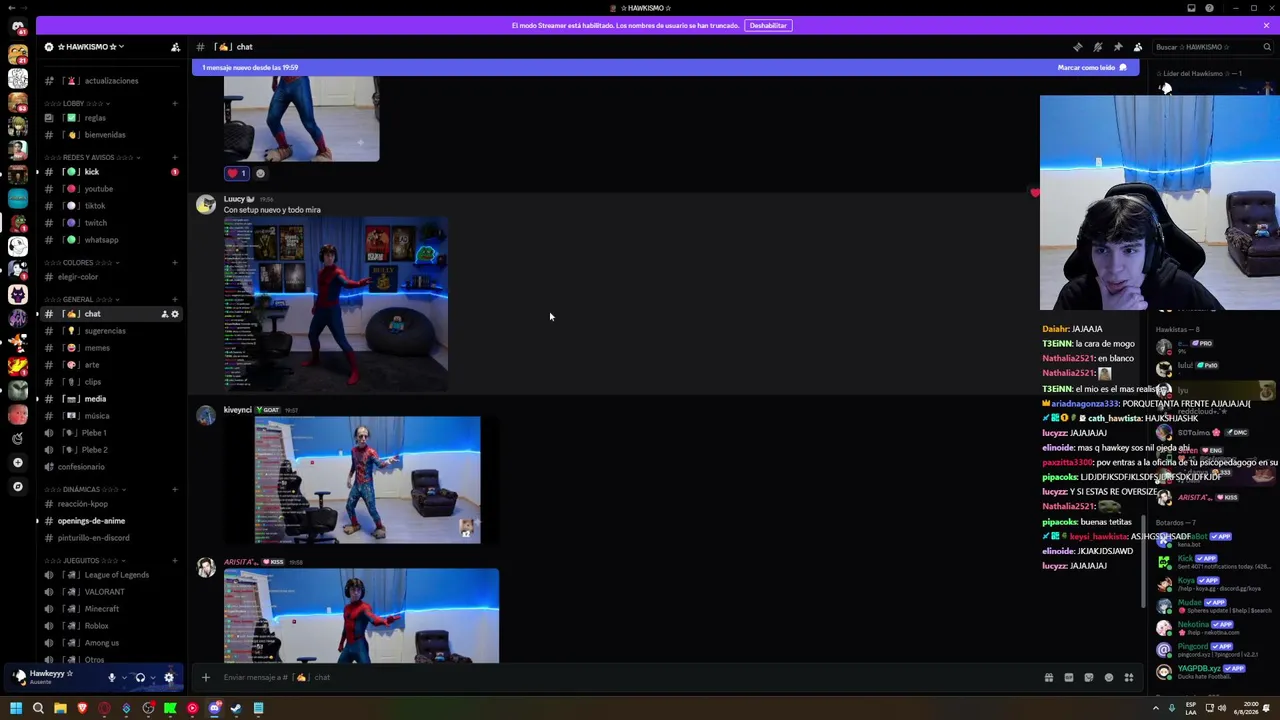The image size is (1280, 720).
Task: Add a reaction with the smiley button
Action: [260, 173]
